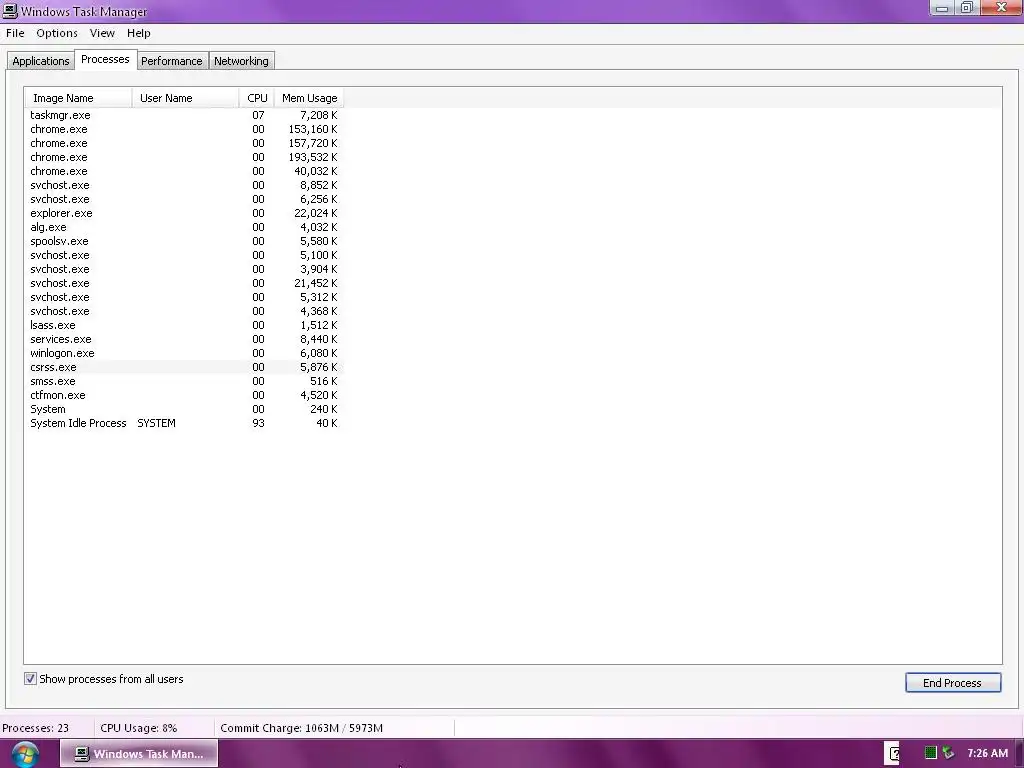
Task: Sort by Mem Usage column header
Action: pos(309,98)
